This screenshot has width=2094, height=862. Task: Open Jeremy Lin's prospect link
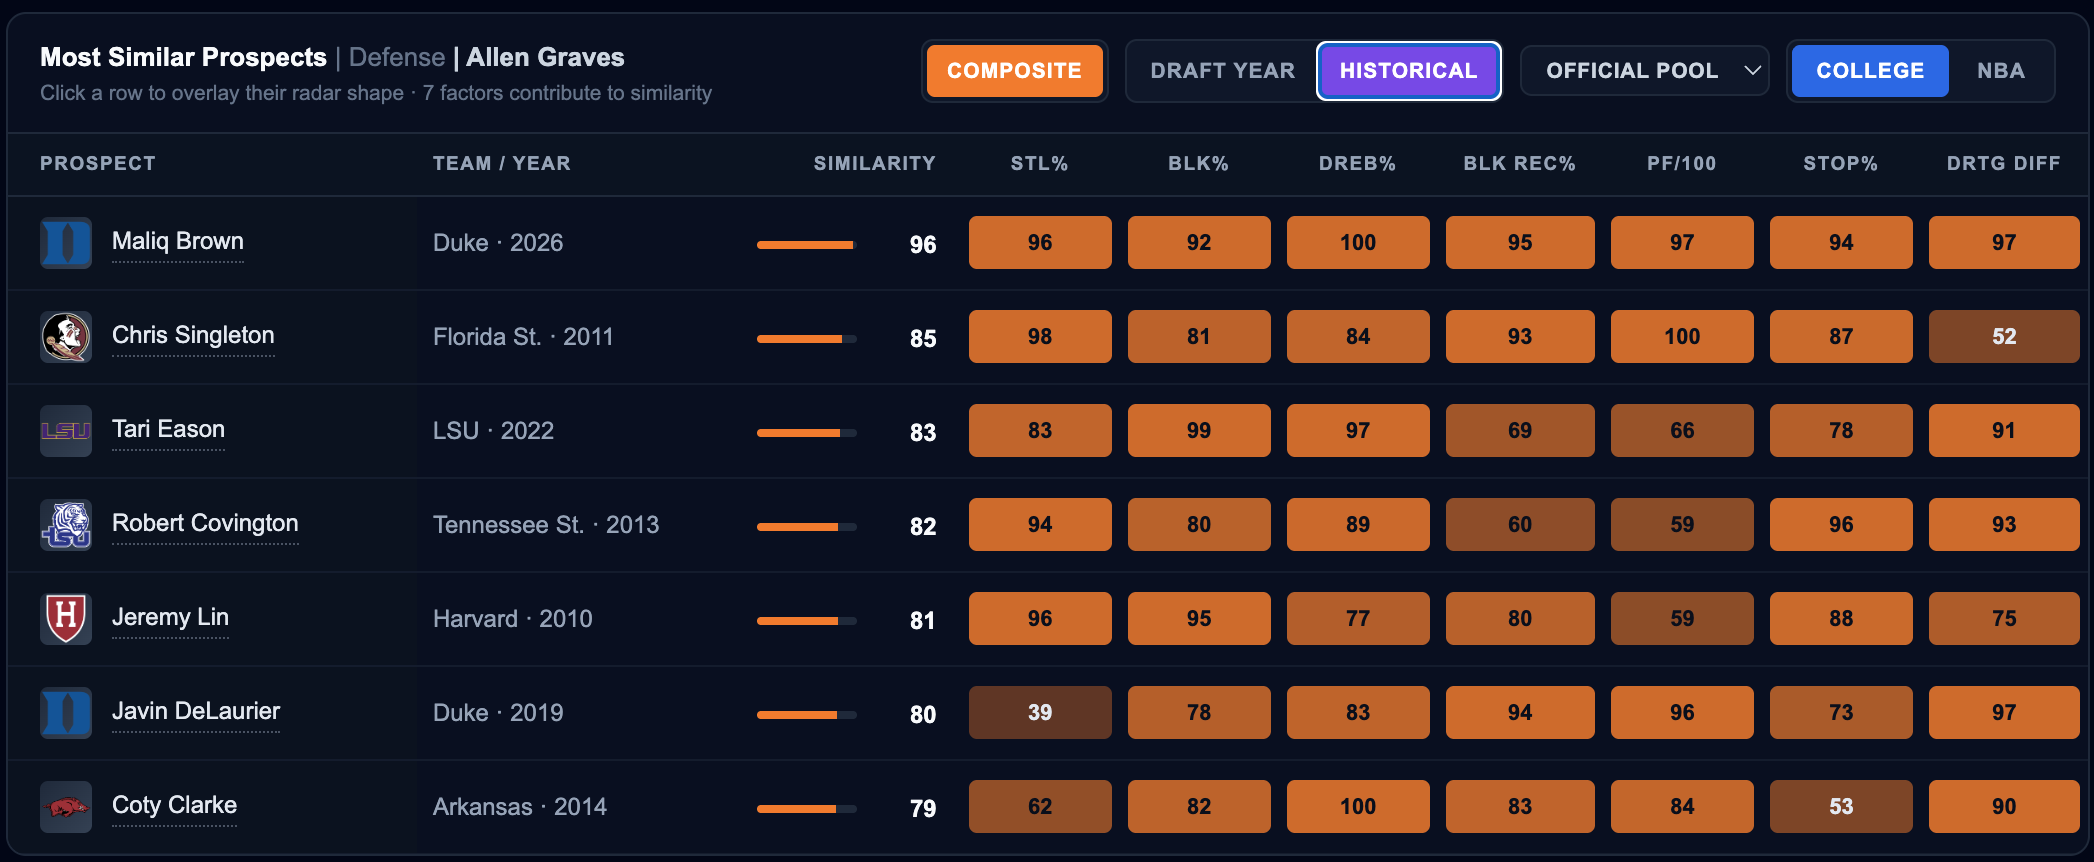click(x=170, y=617)
